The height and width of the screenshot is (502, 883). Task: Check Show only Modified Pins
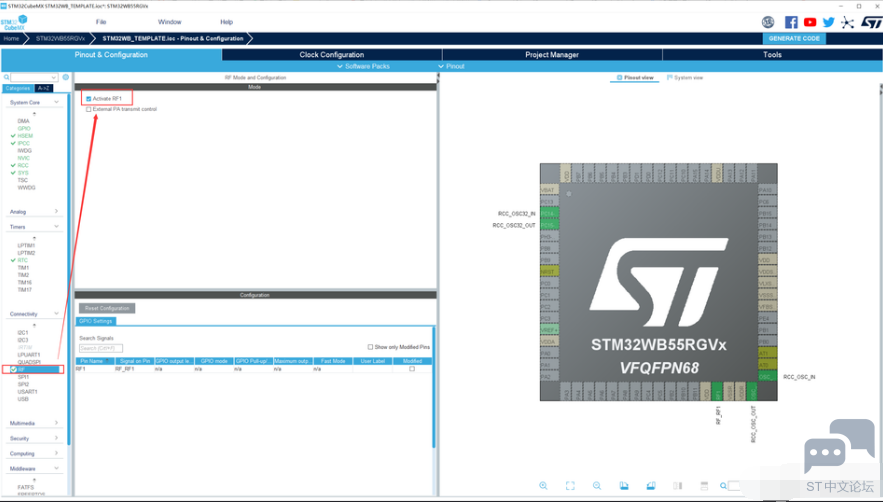pos(370,347)
